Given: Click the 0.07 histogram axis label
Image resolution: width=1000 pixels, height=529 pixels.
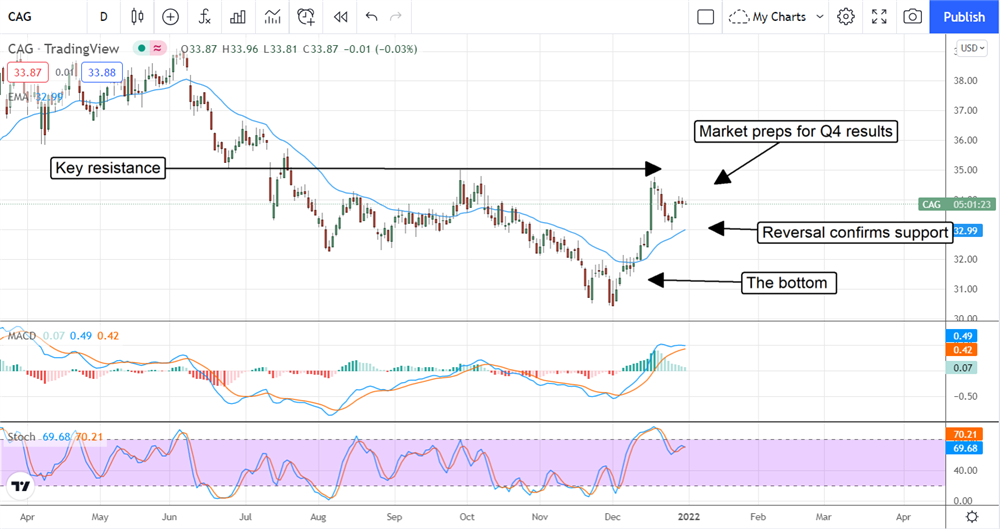Looking at the screenshot, I should (962, 368).
